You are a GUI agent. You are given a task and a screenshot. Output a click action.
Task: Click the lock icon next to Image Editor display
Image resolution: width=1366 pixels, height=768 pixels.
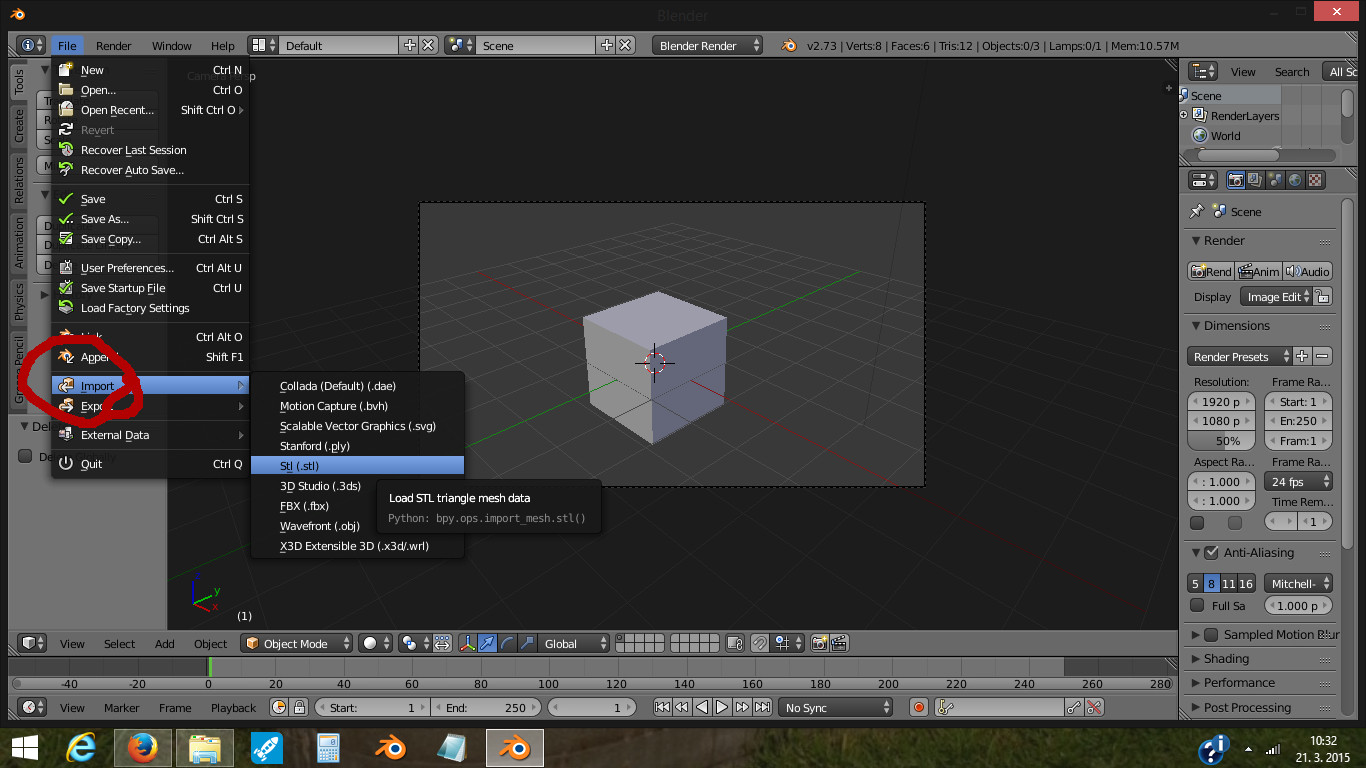pyautogui.click(x=1323, y=297)
